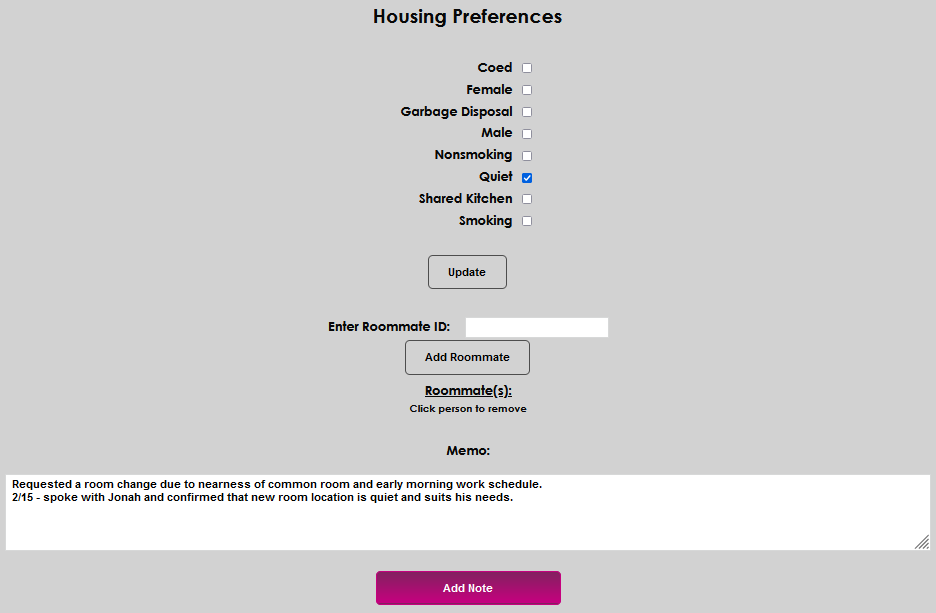Image resolution: width=936 pixels, height=613 pixels.
Task: Check the Smoking preference box
Action: click(526, 220)
